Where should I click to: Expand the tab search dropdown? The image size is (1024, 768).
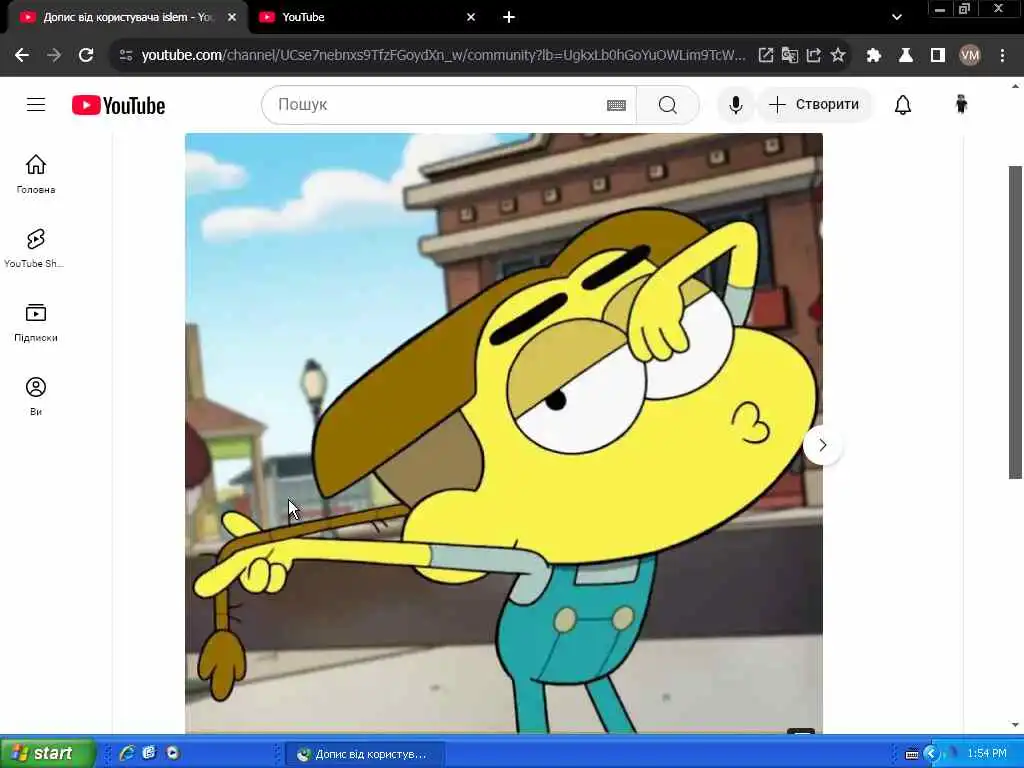[897, 18]
